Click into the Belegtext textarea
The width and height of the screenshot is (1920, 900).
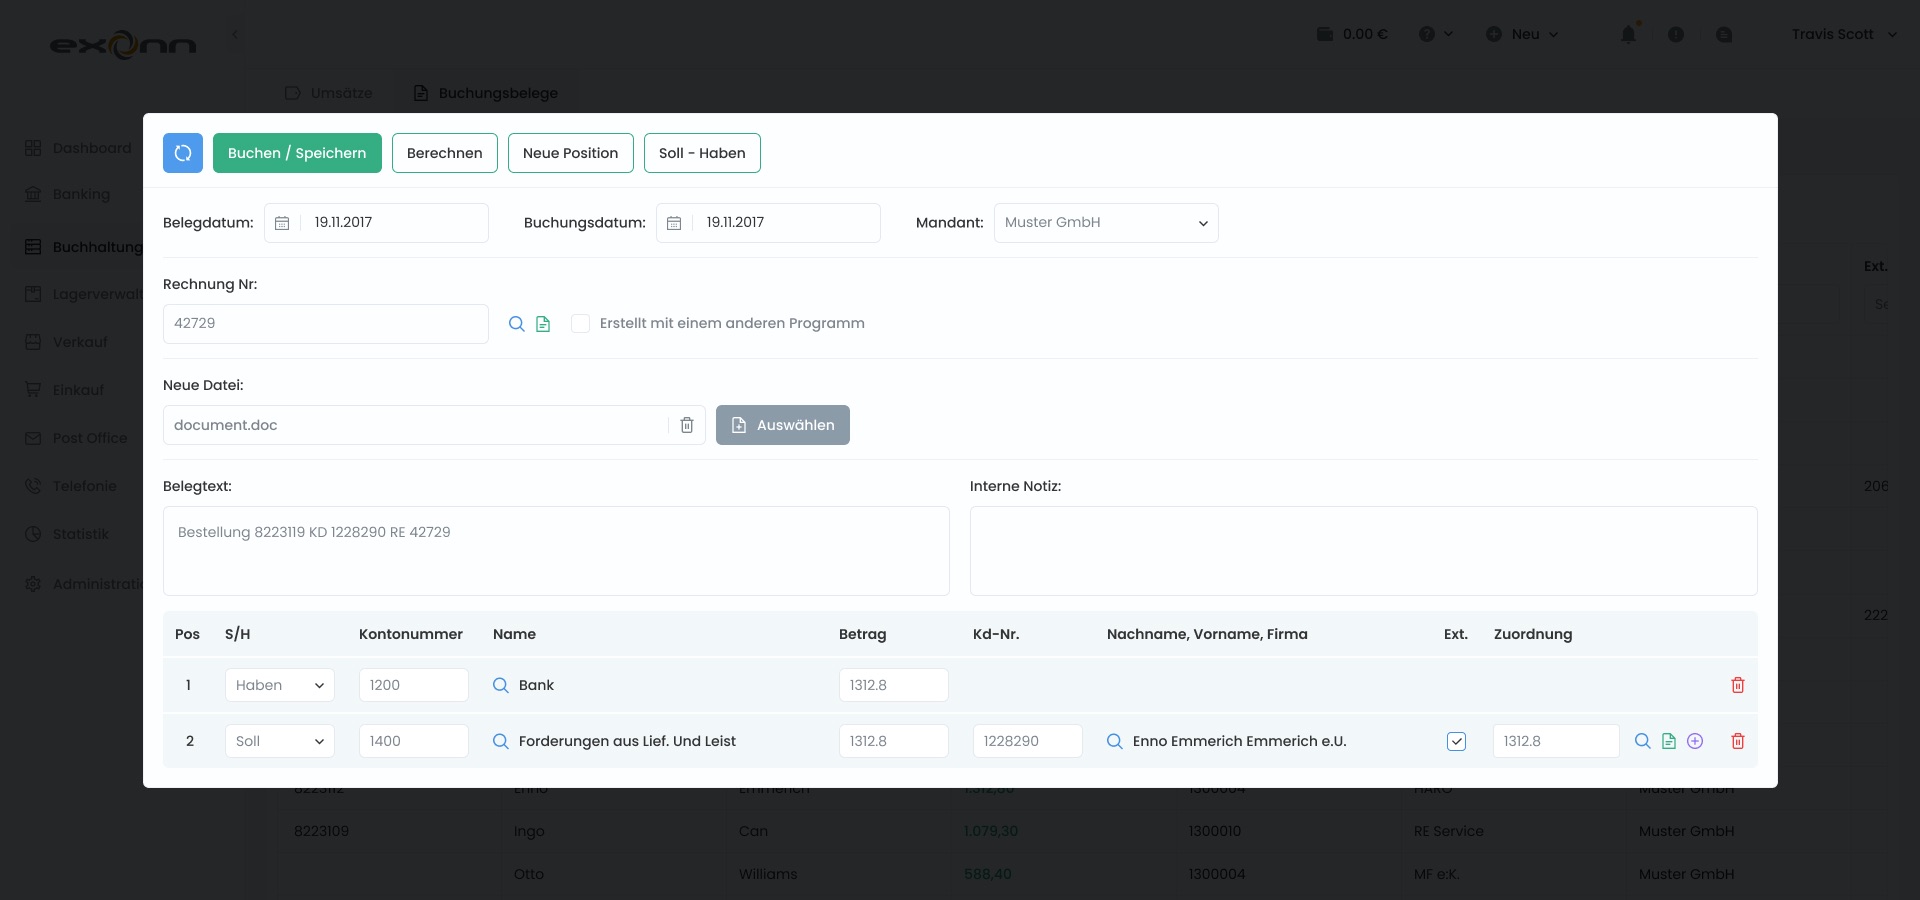[x=556, y=551]
